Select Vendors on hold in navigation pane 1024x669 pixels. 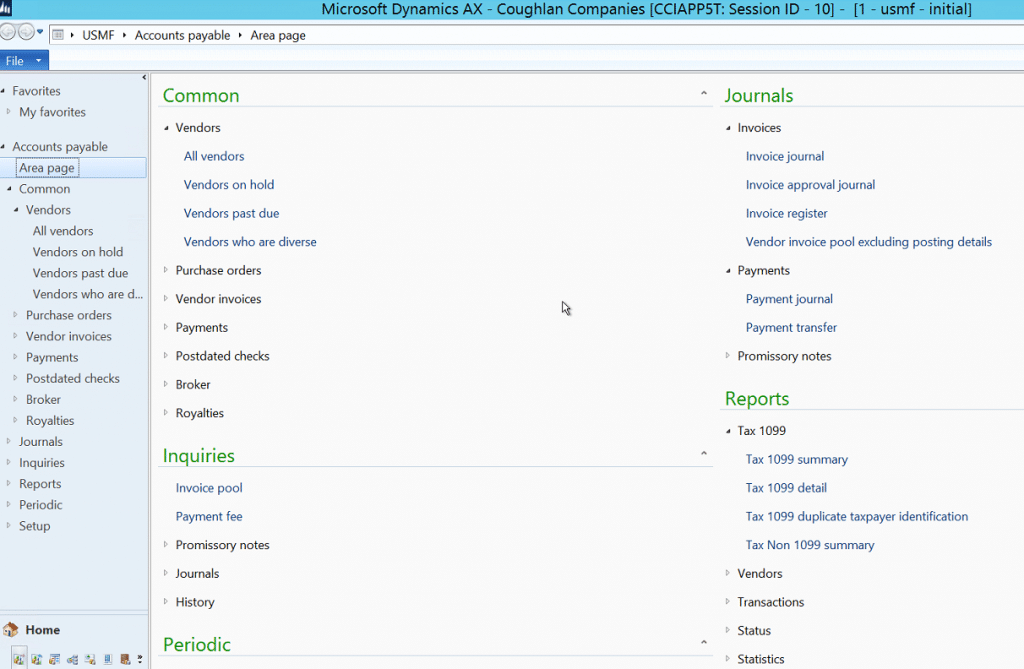pos(78,252)
